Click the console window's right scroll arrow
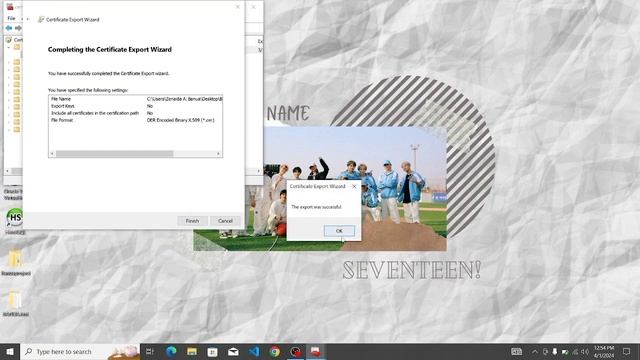 tap(258, 171)
